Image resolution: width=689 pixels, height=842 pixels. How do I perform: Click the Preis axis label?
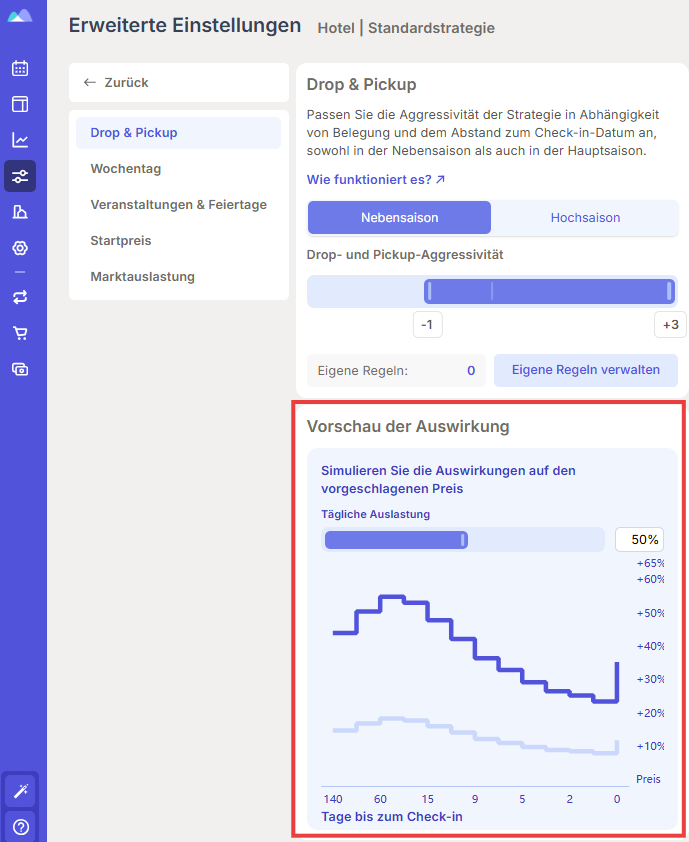[x=648, y=779]
